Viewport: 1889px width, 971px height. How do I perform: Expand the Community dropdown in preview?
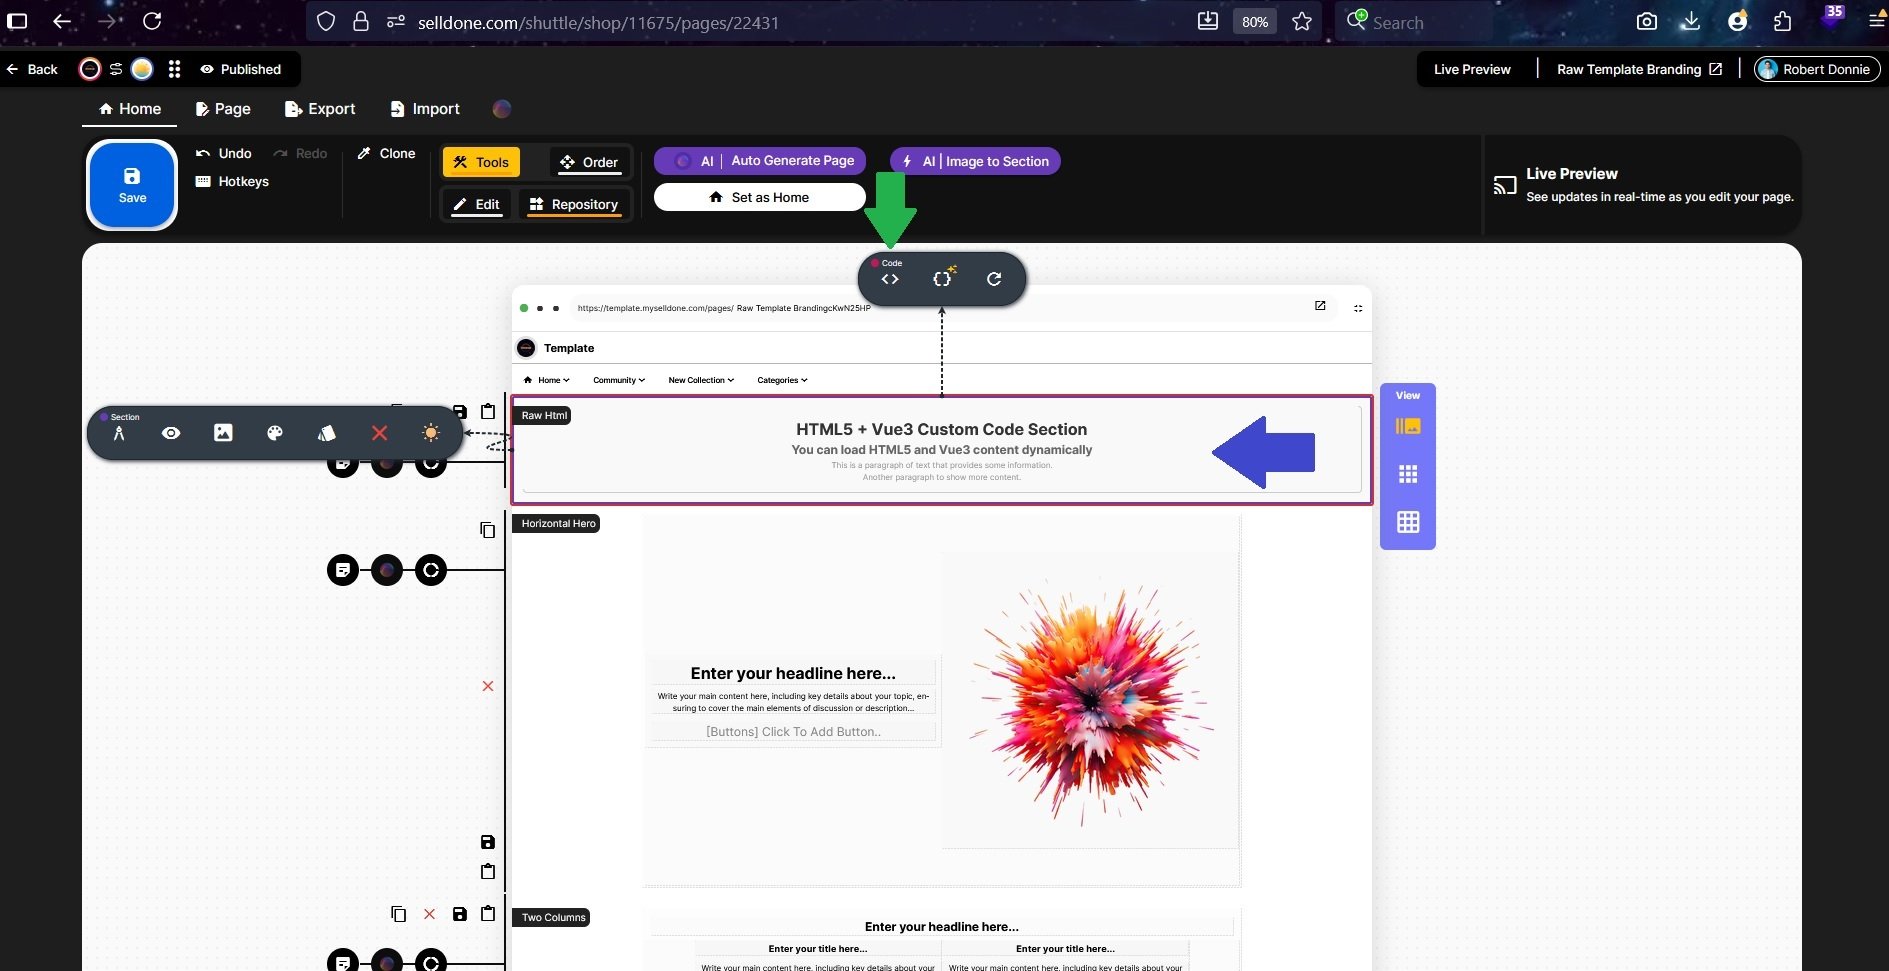pyautogui.click(x=619, y=380)
